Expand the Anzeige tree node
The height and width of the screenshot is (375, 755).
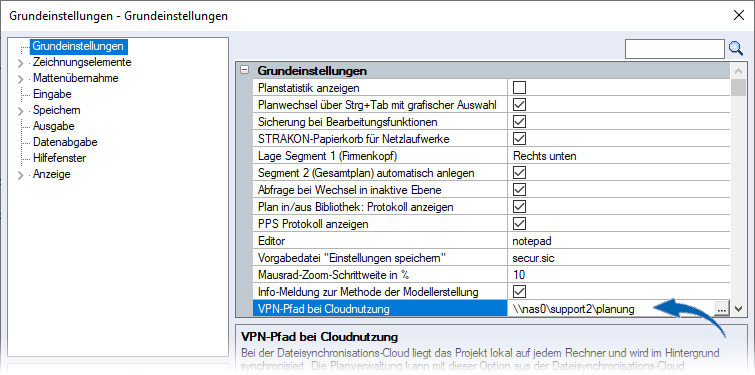[x=20, y=175]
